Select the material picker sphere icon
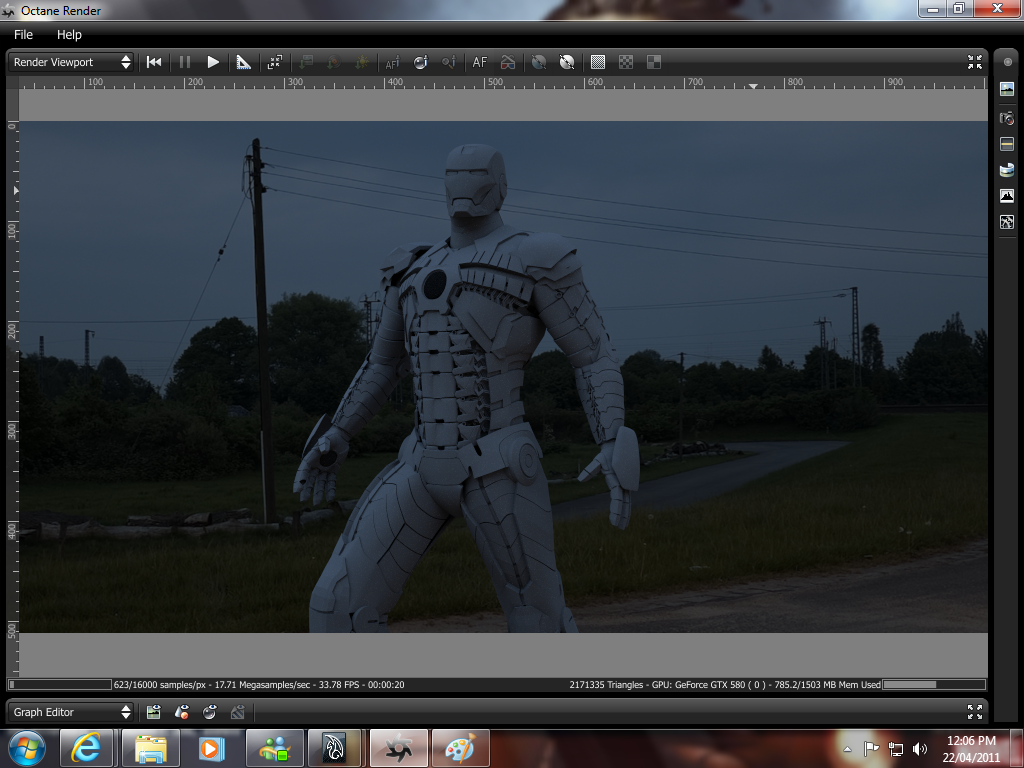 coord(421,62)
